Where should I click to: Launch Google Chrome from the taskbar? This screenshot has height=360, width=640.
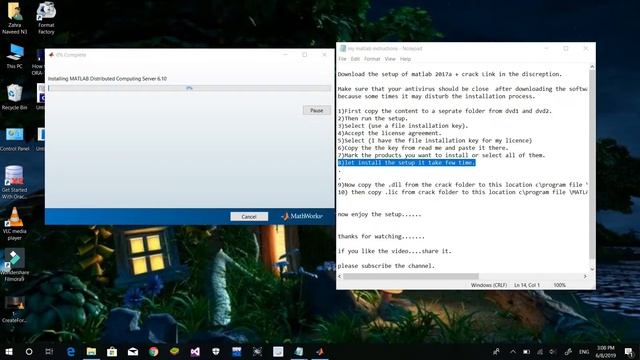153,351
